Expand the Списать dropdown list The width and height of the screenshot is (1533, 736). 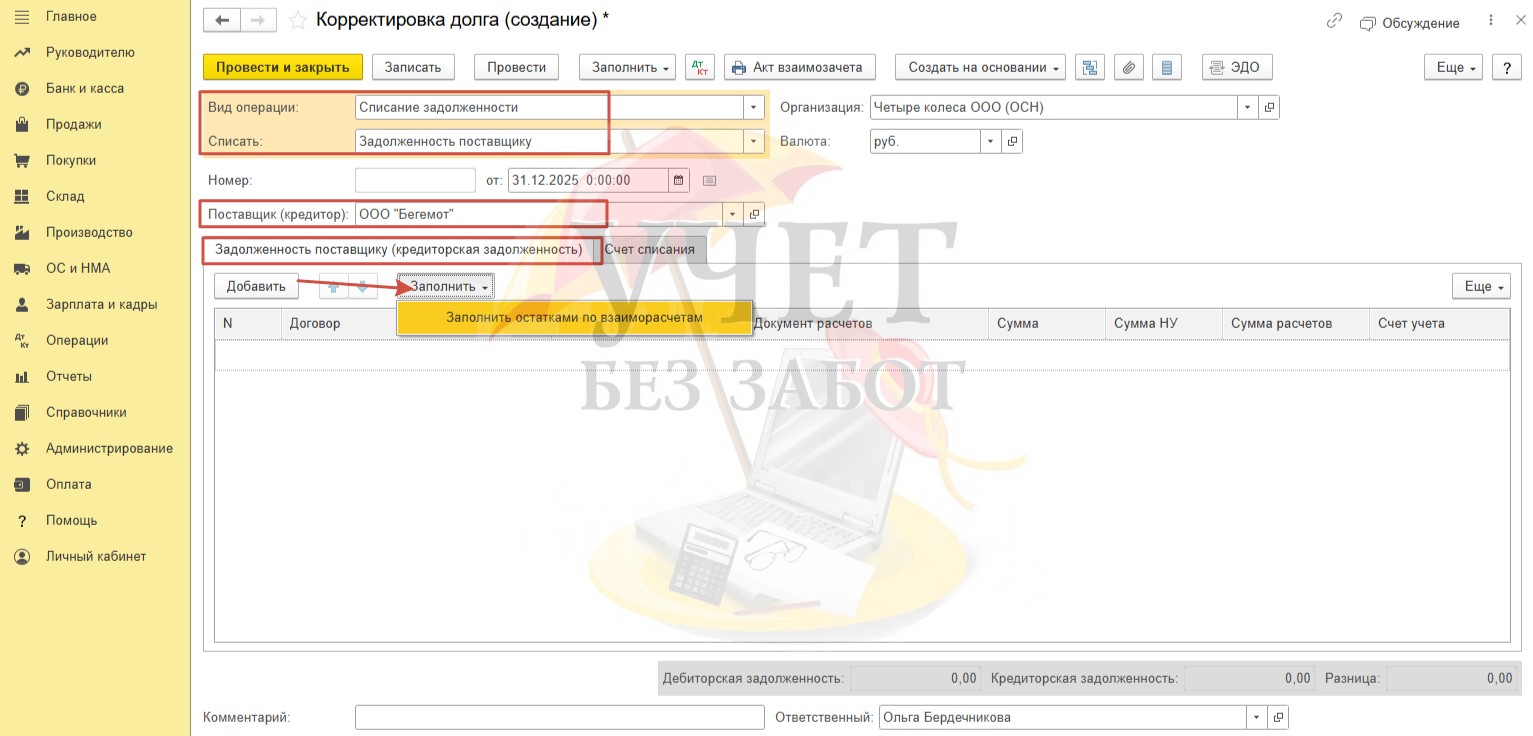tap(753, 142)
